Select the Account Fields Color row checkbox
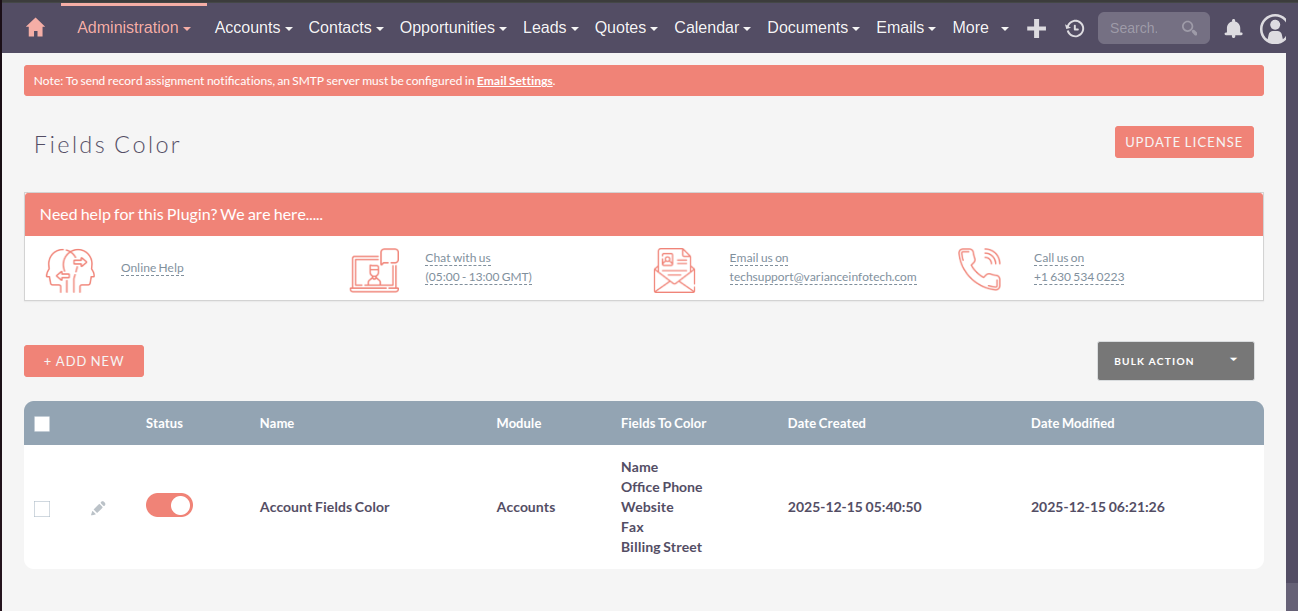 42,509
